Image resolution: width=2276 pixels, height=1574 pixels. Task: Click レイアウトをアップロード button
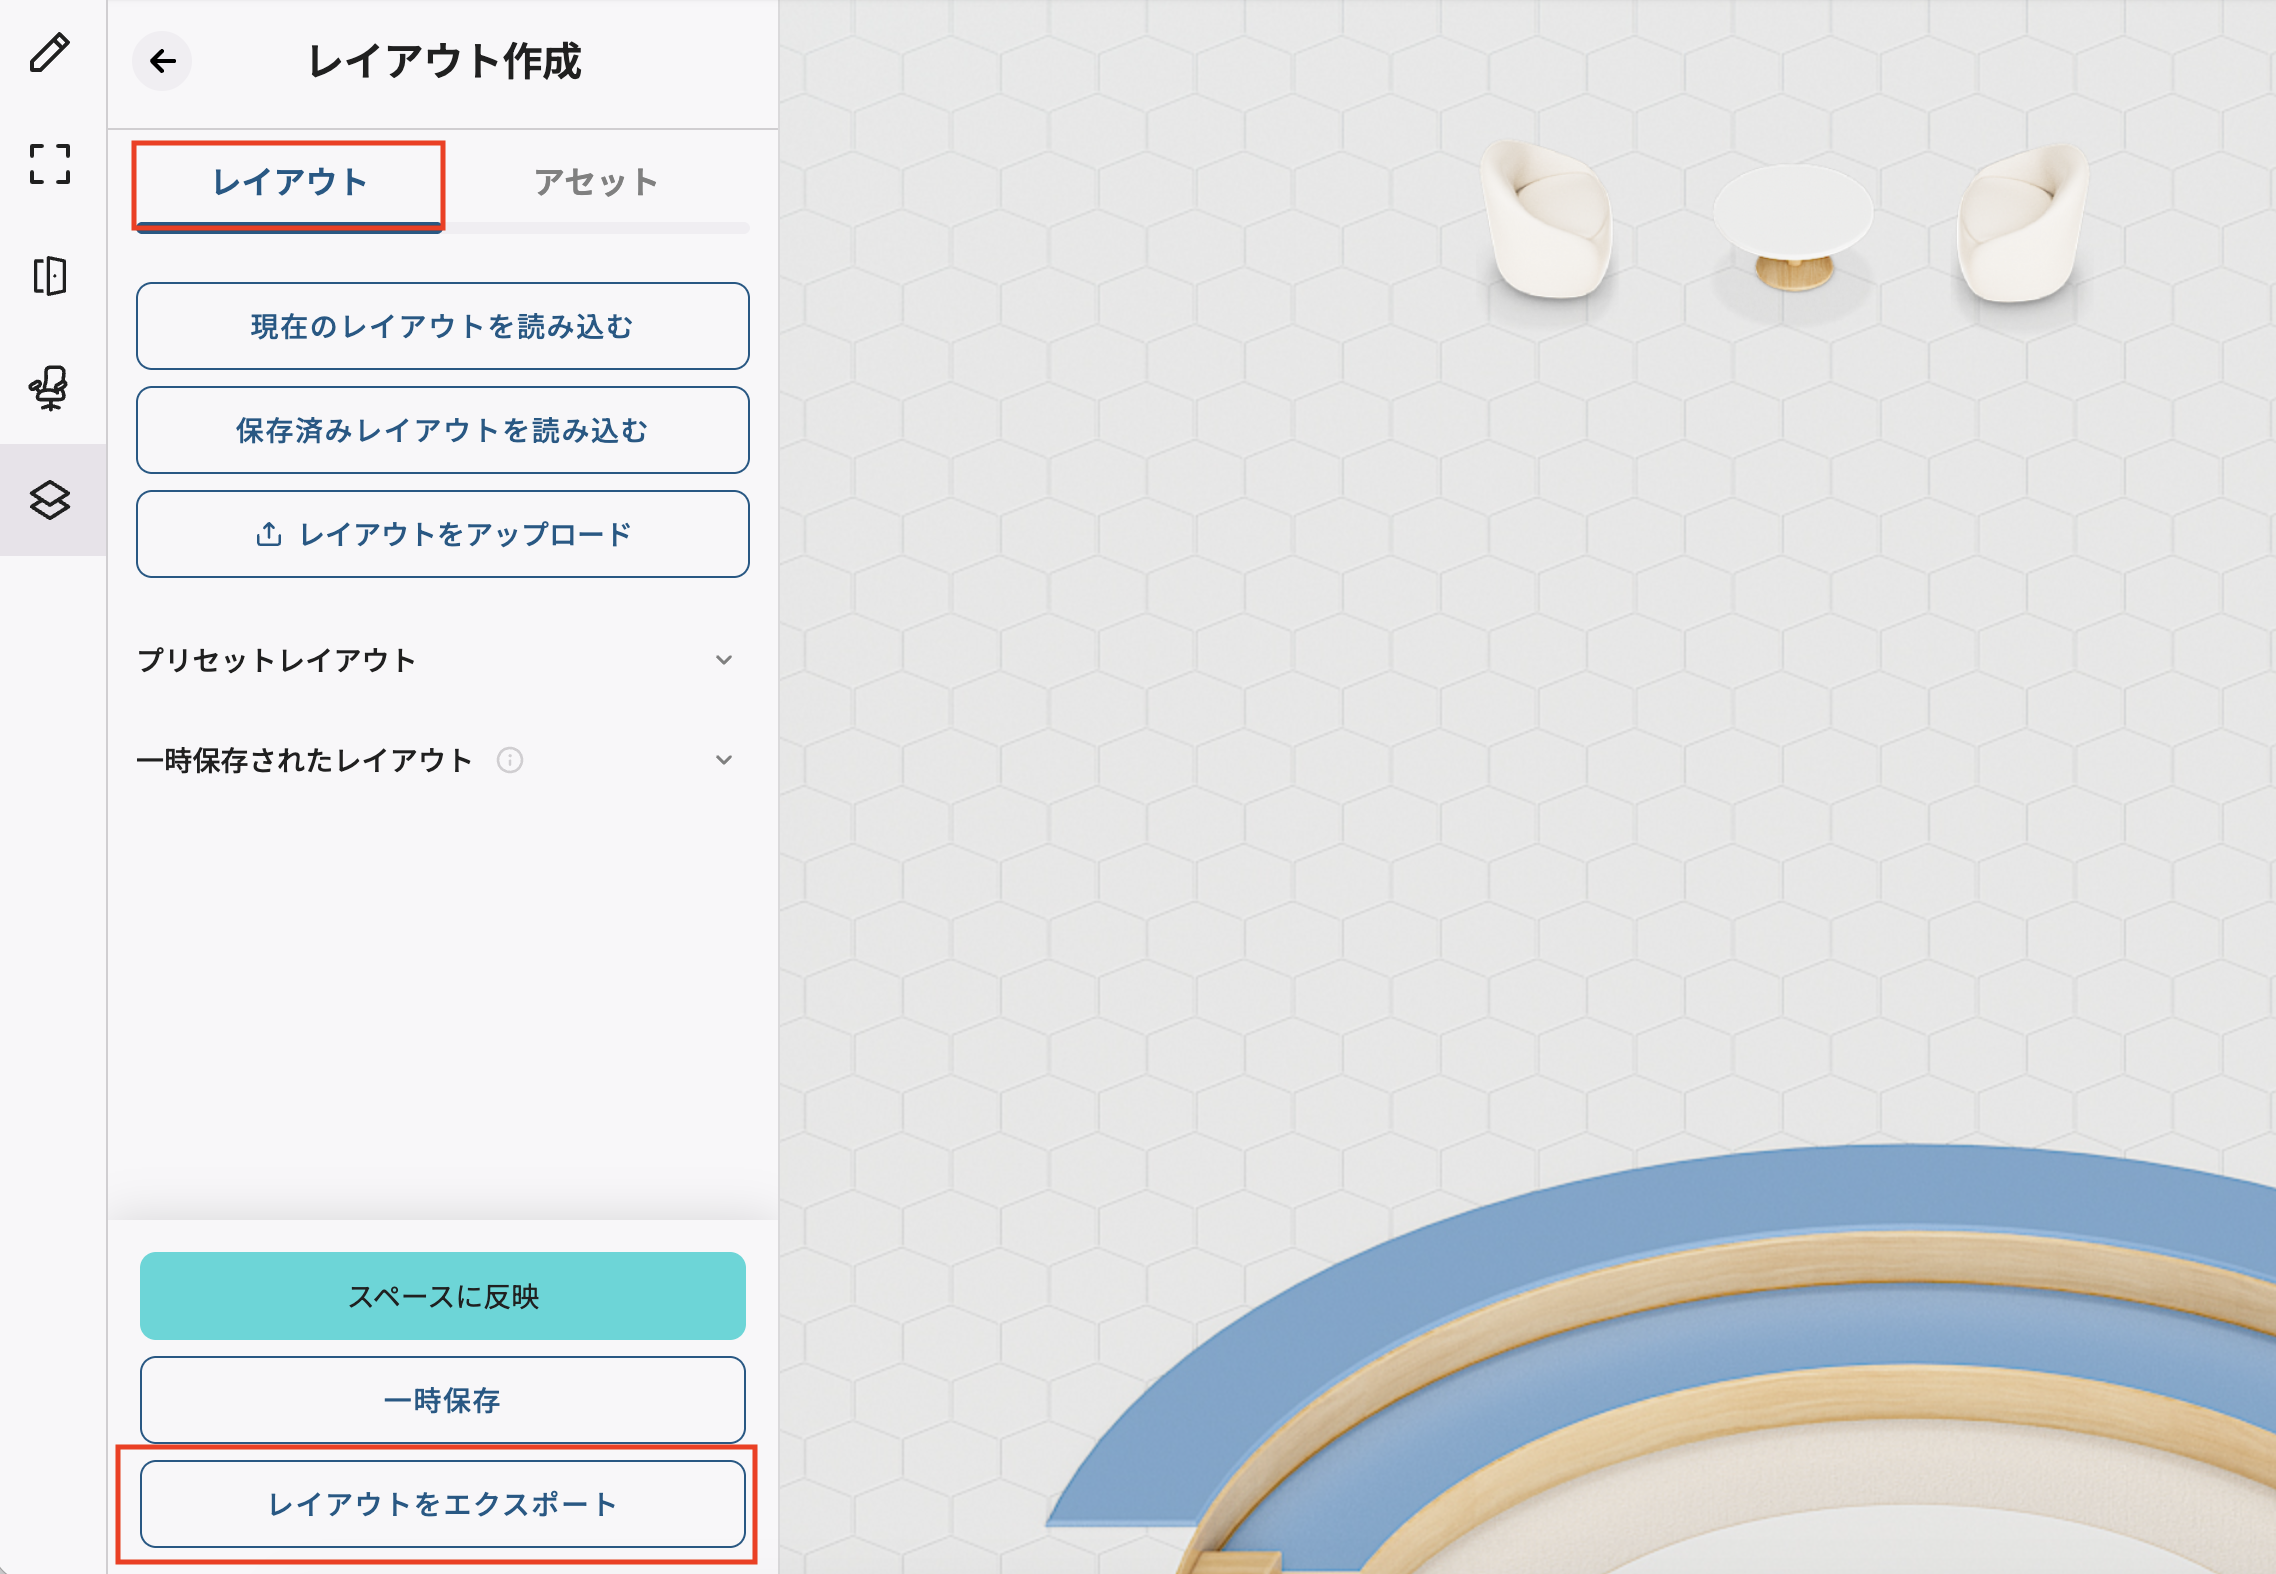pos(443,534)
